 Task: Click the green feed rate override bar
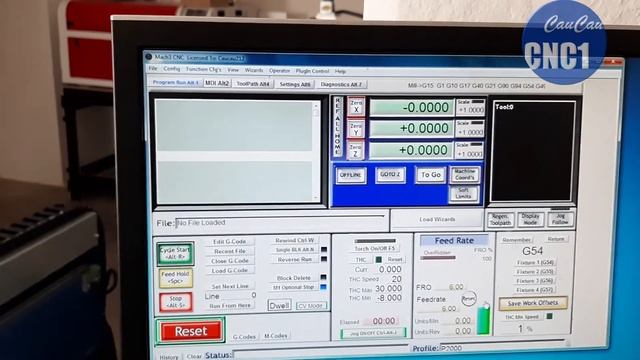pos(484,319)
